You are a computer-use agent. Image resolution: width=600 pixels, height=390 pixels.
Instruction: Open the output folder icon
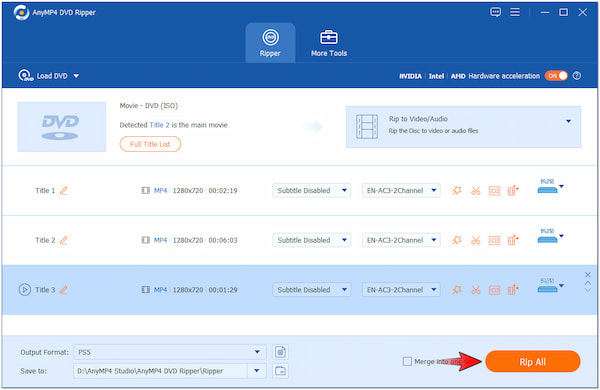coord(280,371)
